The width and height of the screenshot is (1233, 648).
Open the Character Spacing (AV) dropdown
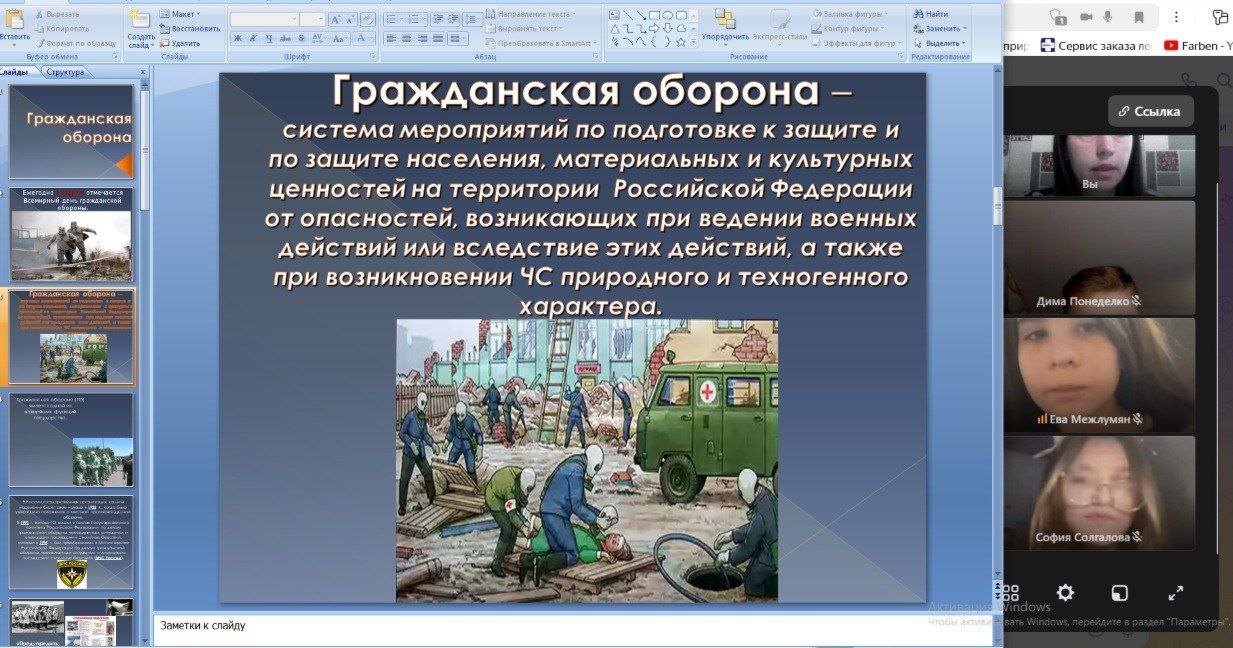pos(319,38)
